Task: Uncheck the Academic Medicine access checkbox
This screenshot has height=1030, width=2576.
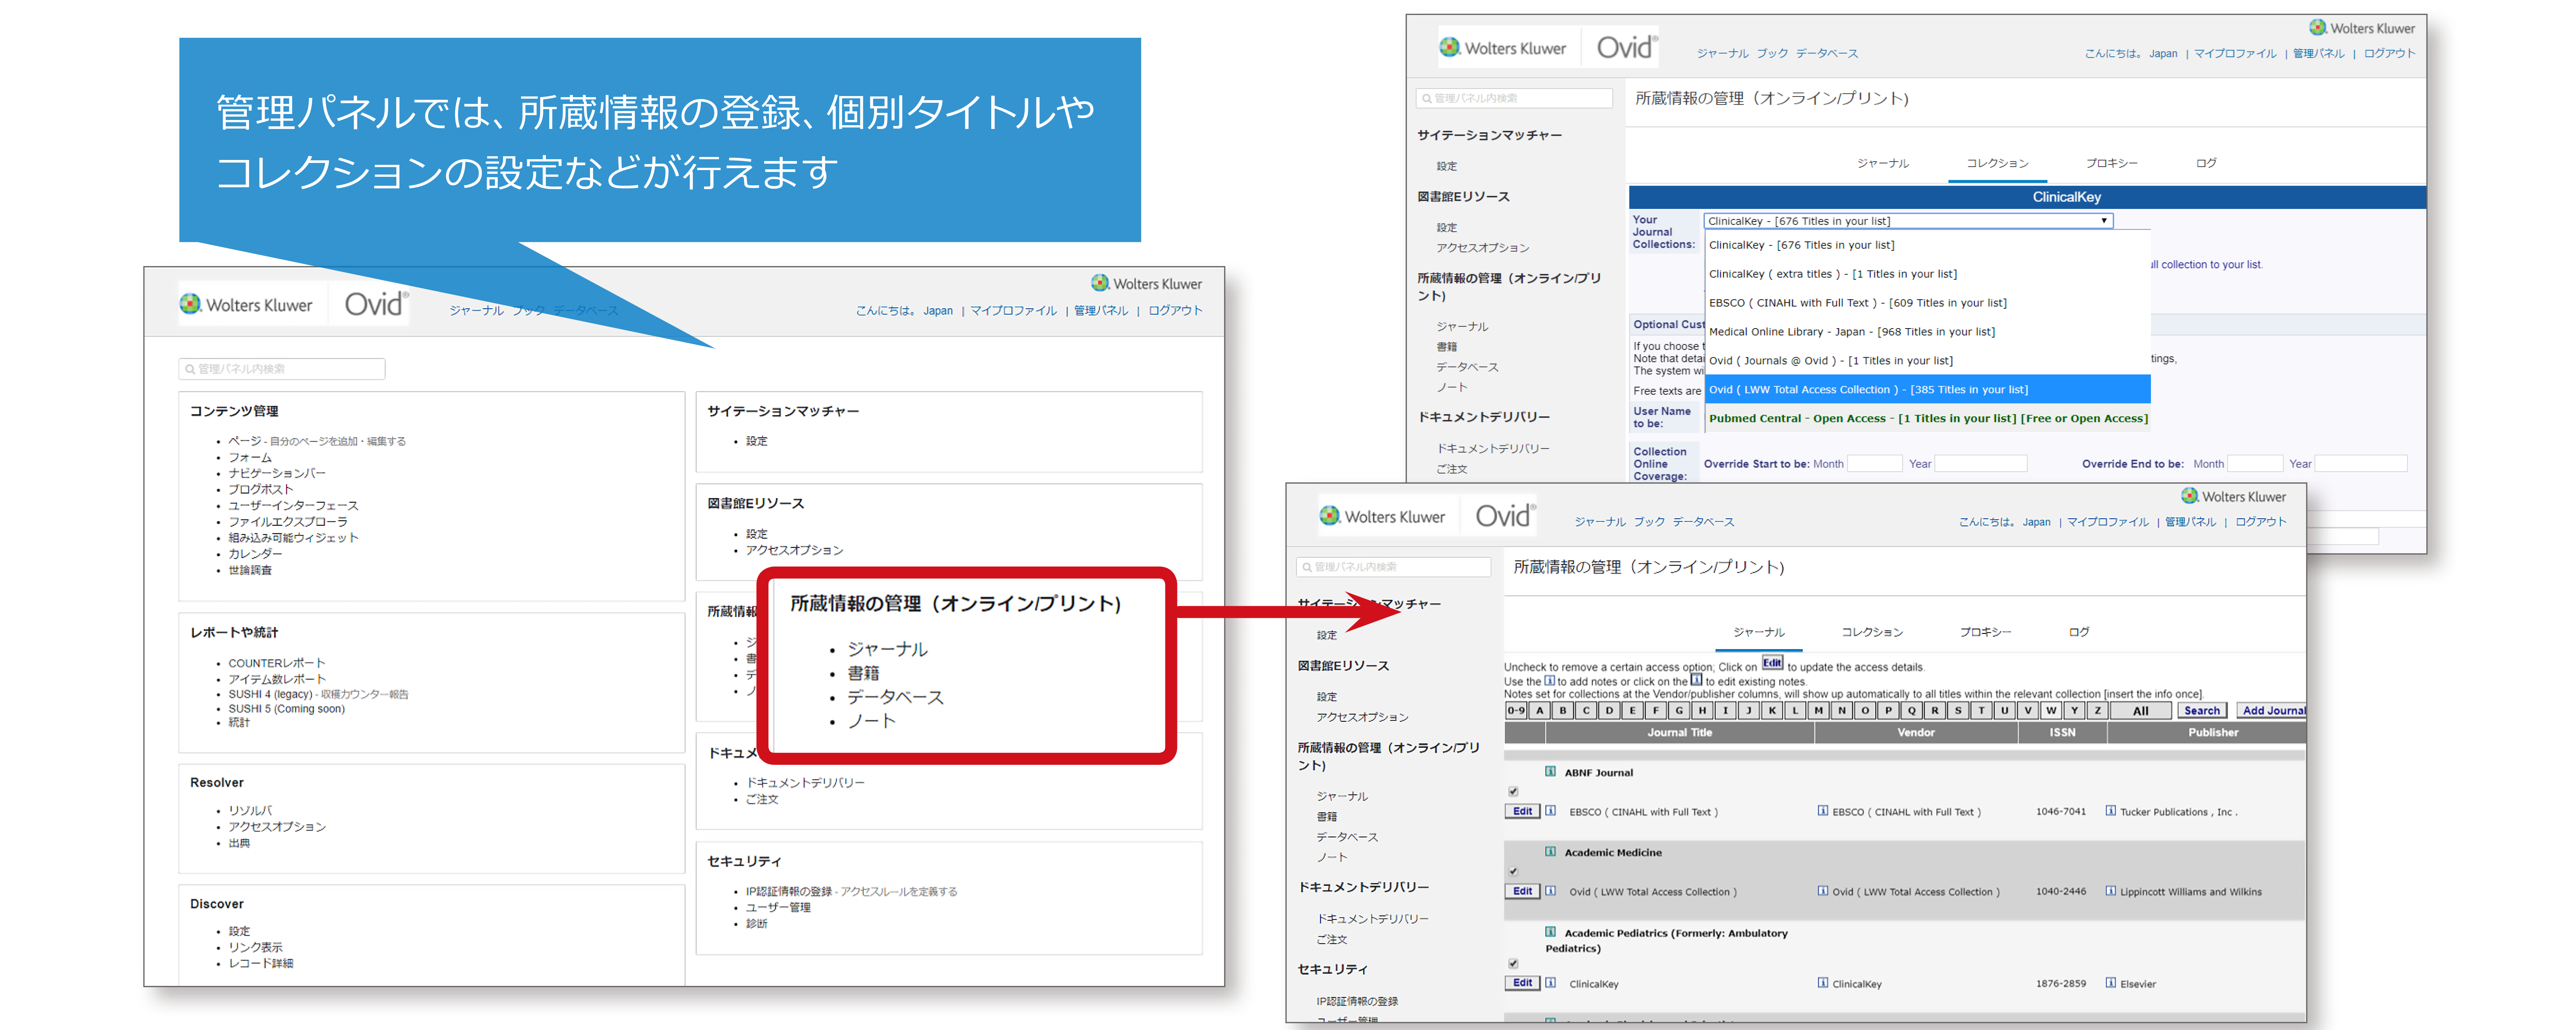Action: pyautogui.click(x=1513, y=872)
